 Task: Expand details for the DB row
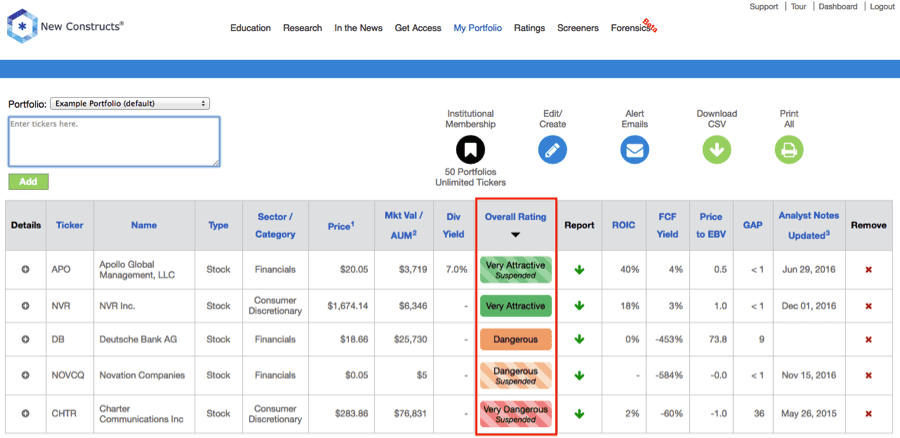(x=25, y=339)
